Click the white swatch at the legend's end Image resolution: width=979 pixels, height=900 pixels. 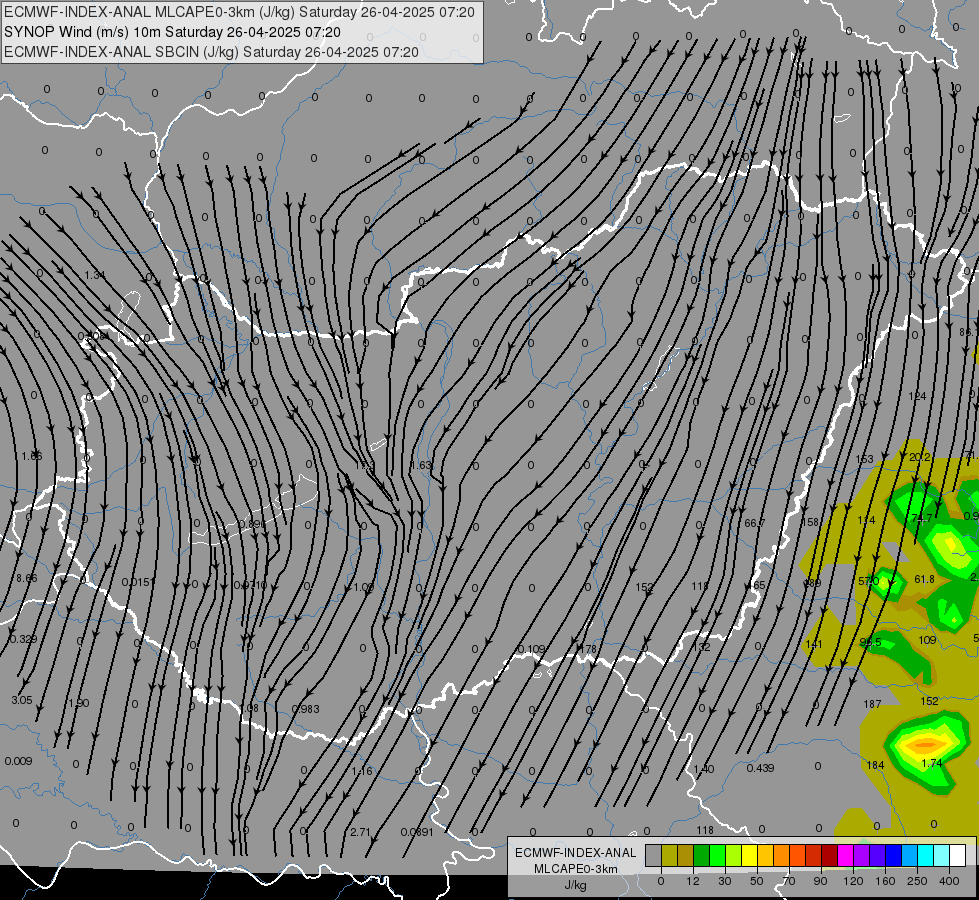pos(957,855)
